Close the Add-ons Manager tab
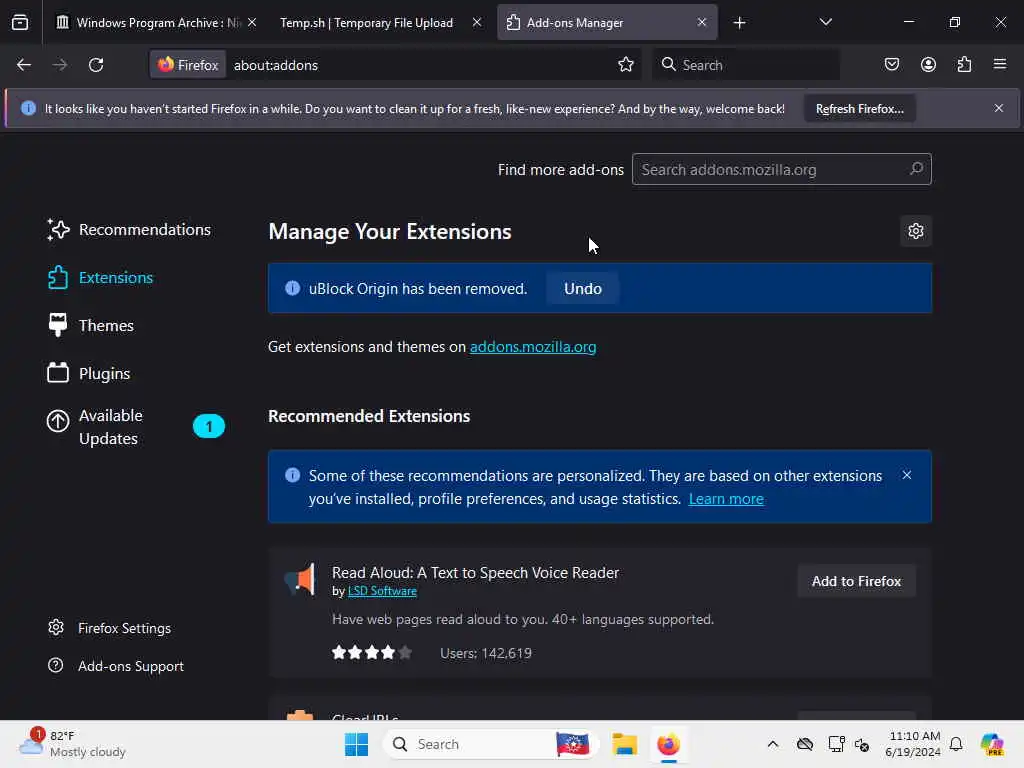This screenshot has width=1024, height=768. tap(702, 22)
